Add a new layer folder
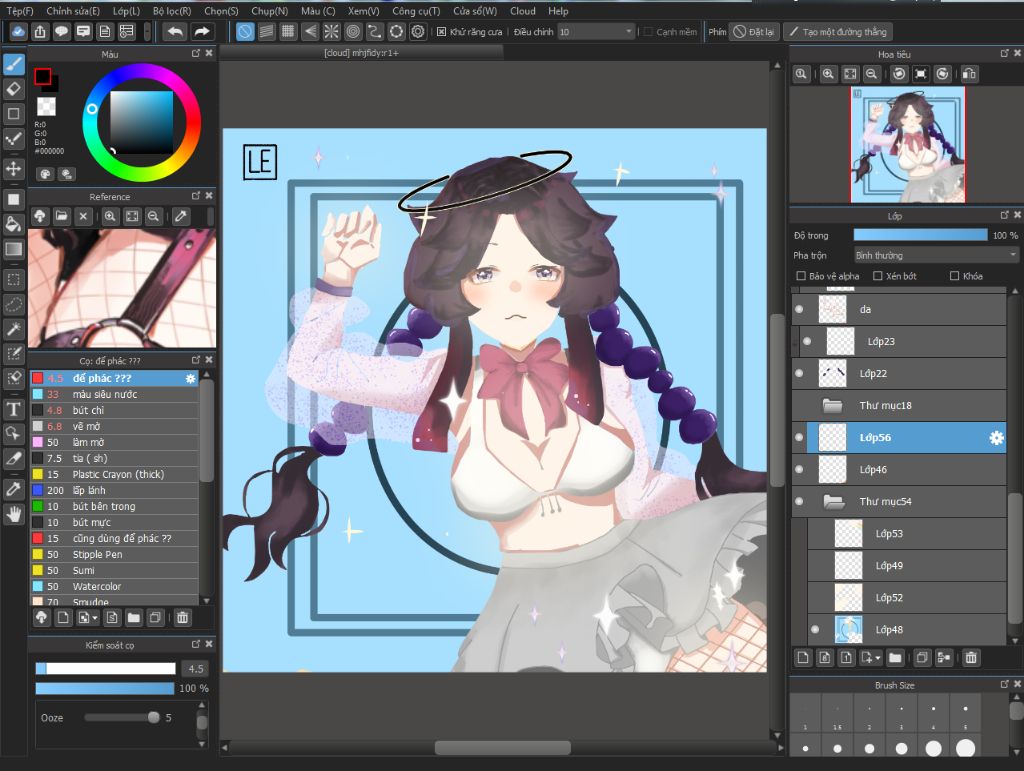This screenshot has width=1024, height=771. [x=895, y=658]
